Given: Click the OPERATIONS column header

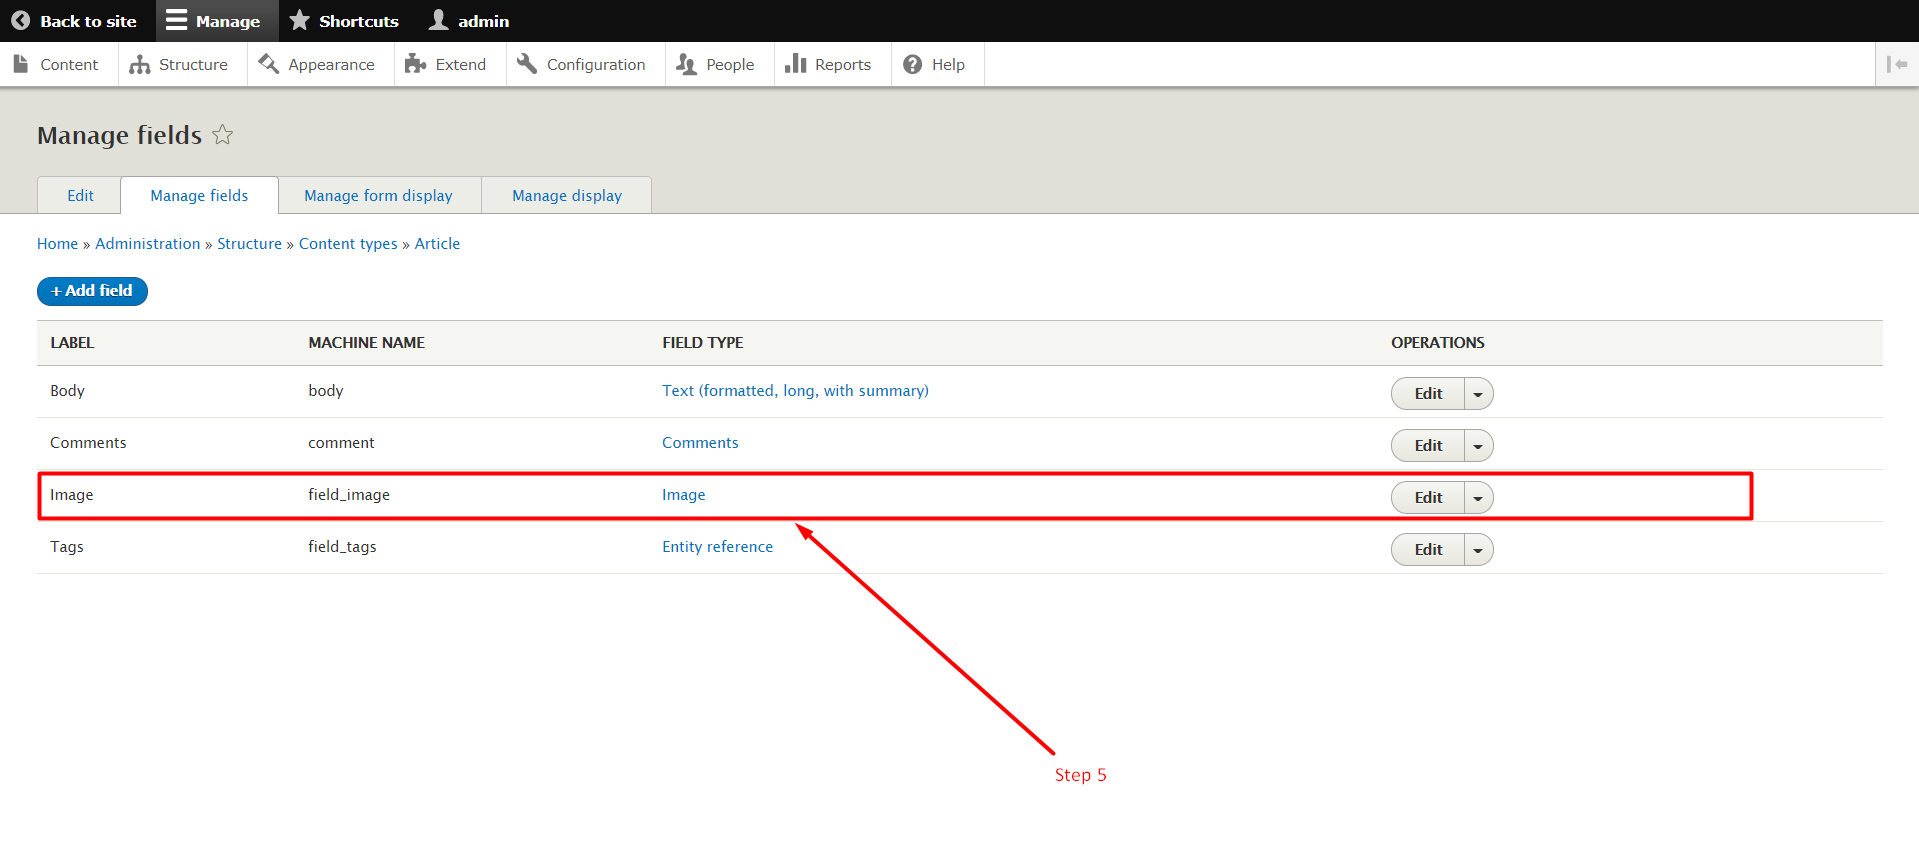Looking at the screenshot, I should pyautogui.click(x=1437, y=343).
